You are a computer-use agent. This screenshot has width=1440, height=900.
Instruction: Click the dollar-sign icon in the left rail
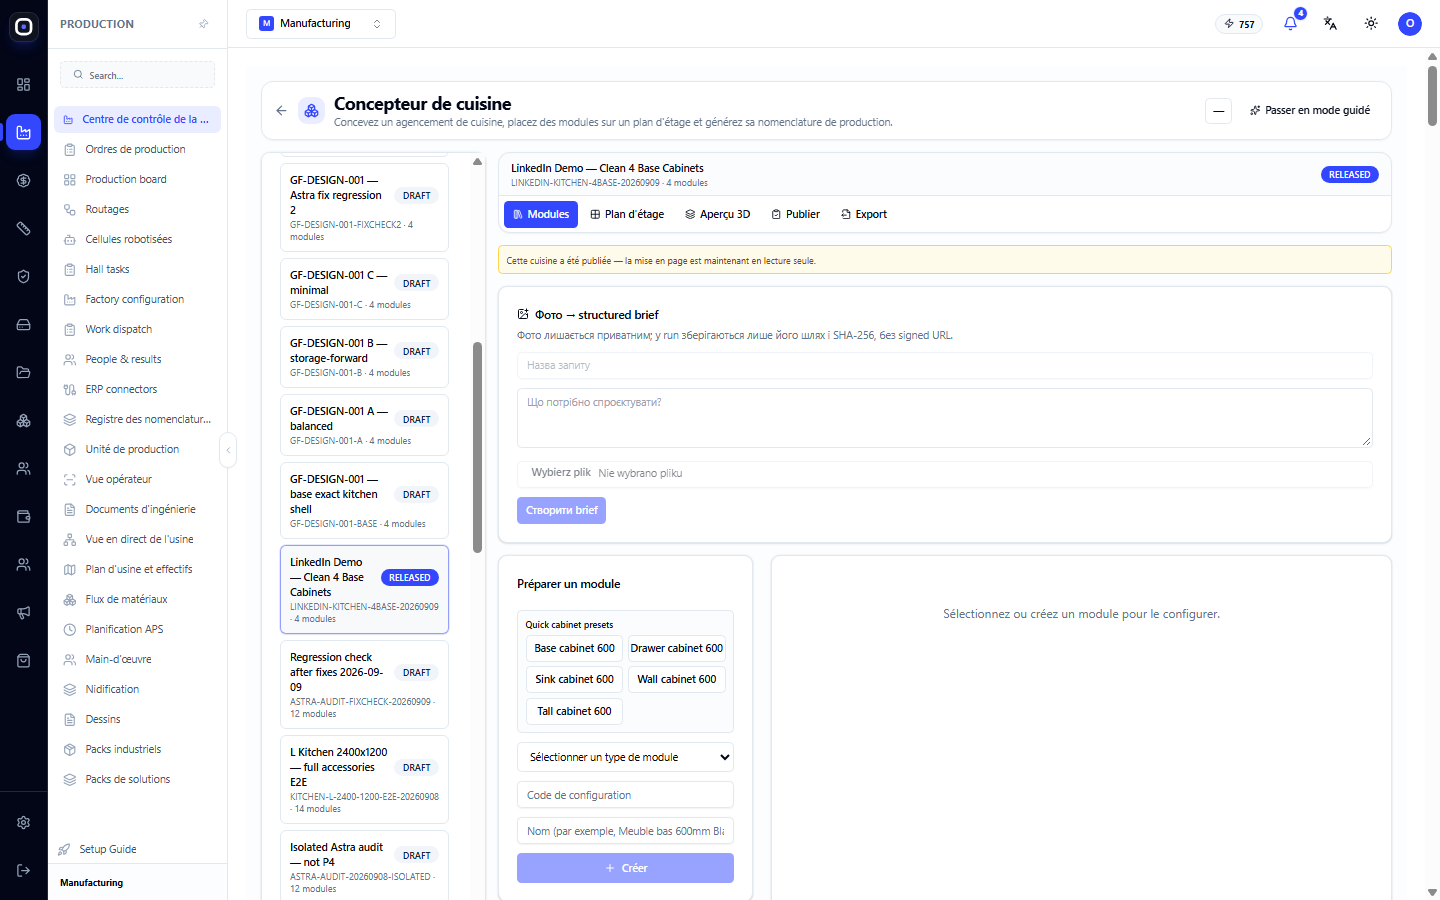pyautogui.click(x=24, y=181)
